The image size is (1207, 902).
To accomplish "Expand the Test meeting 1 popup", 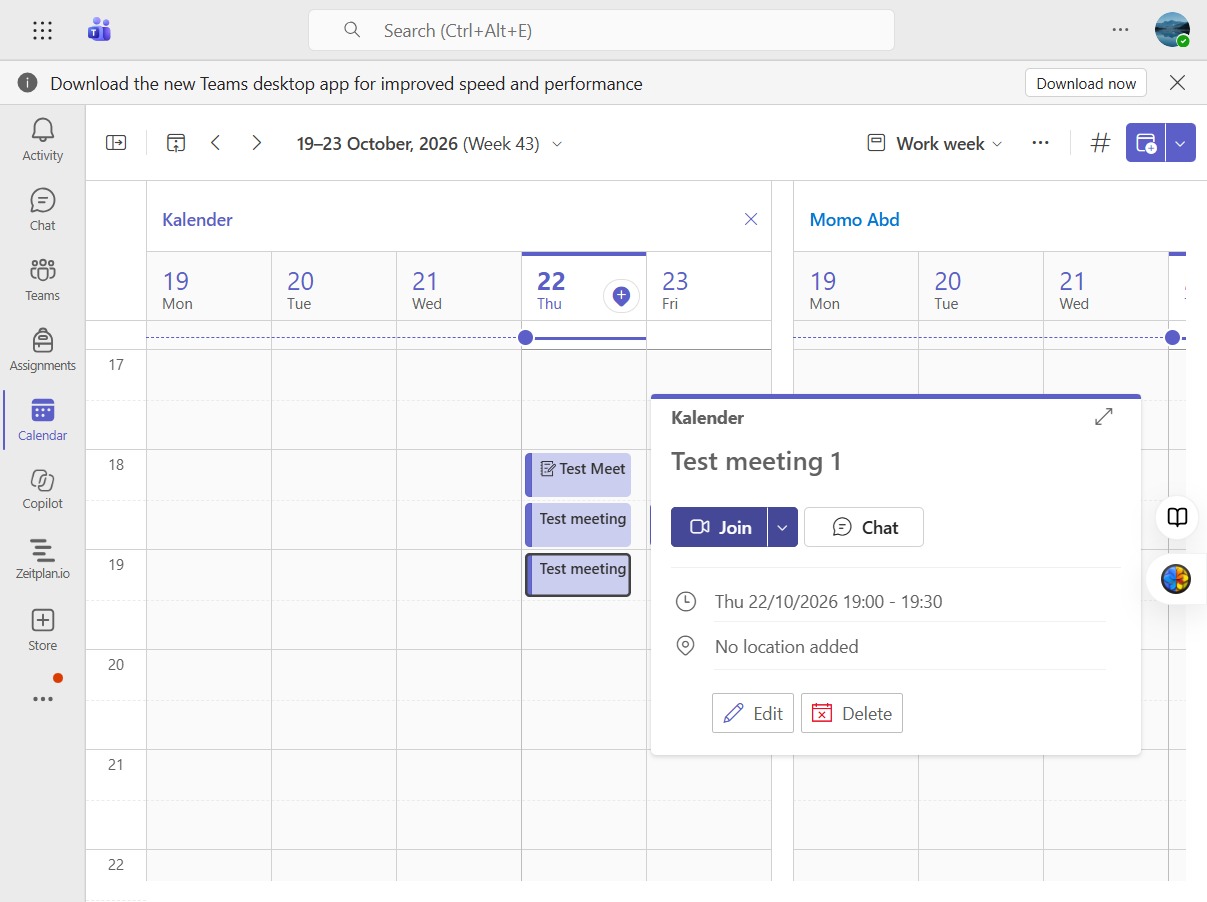I will [x=1104, y=417].
